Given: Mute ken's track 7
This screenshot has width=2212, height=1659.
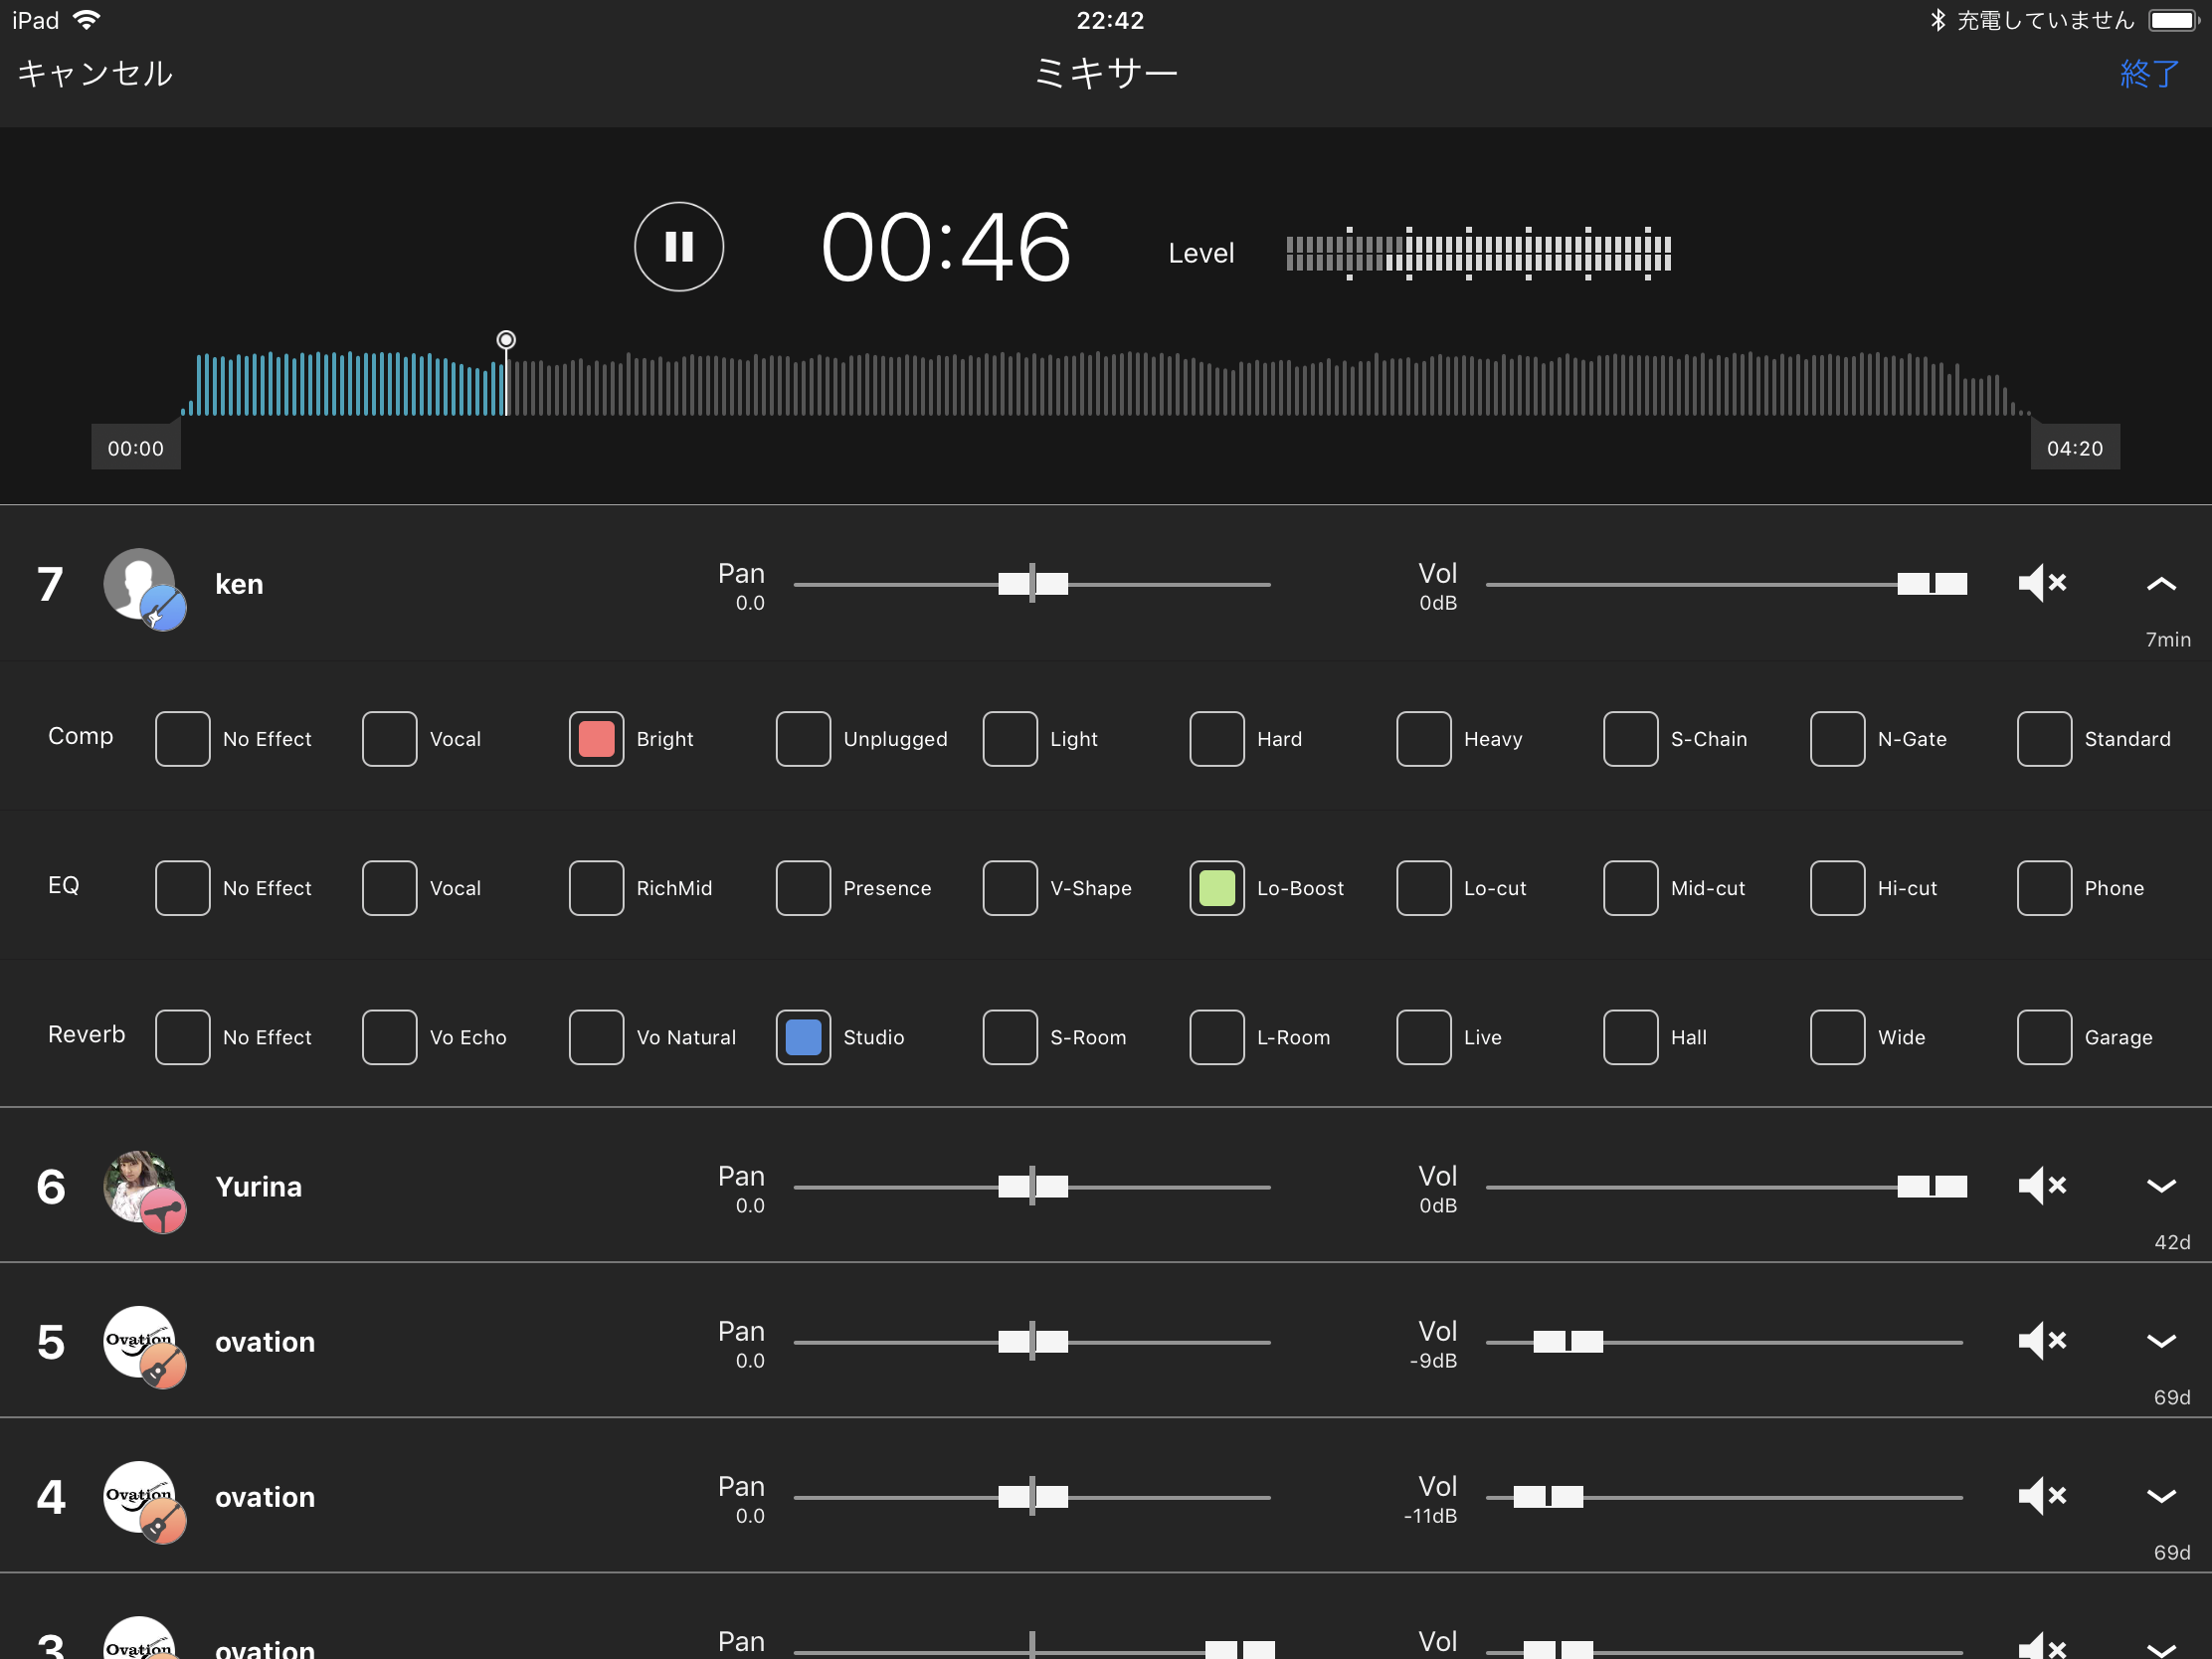Looking at the screenshot, I should click(2042, 583).
